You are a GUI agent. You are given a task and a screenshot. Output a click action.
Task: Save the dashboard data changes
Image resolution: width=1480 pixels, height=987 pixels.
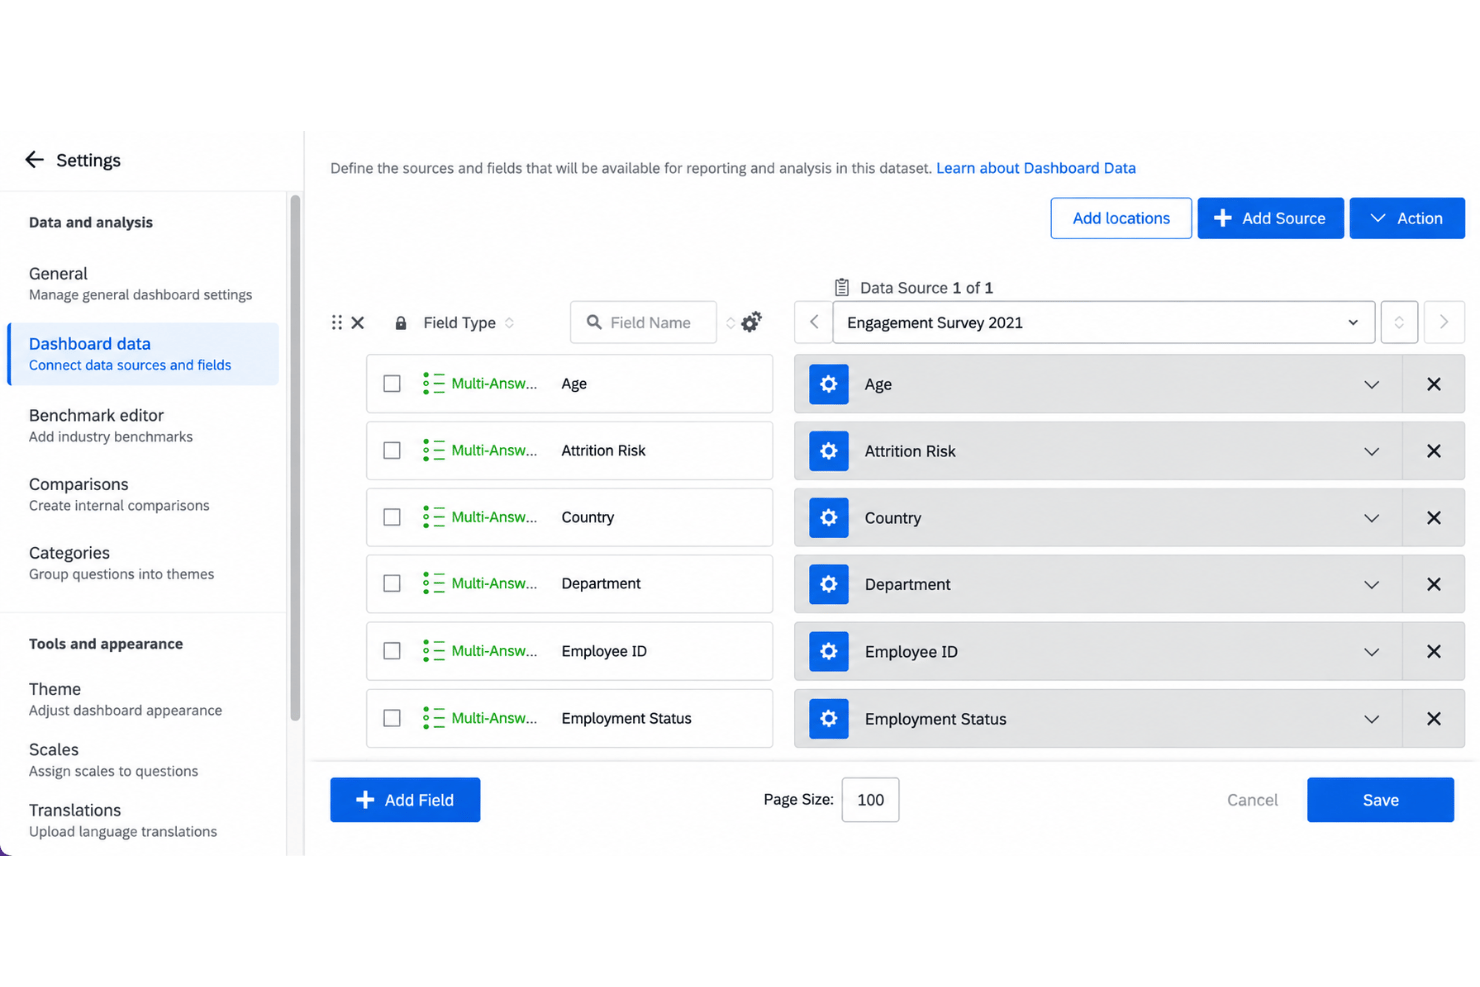[x=1380, y=800]
